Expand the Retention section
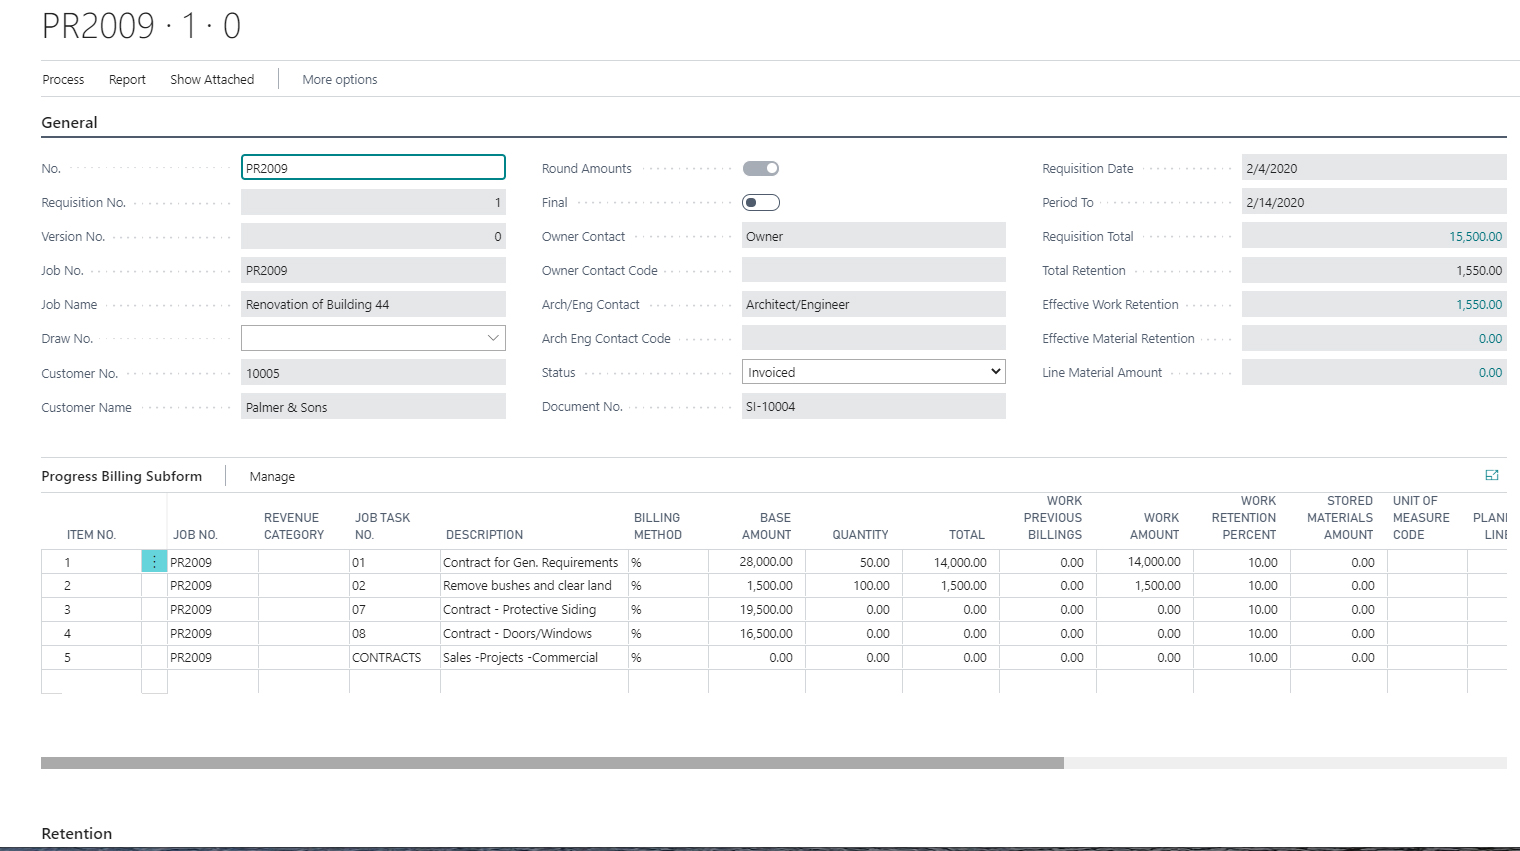This screenshot has width=1520, height=851. [77, 833]
